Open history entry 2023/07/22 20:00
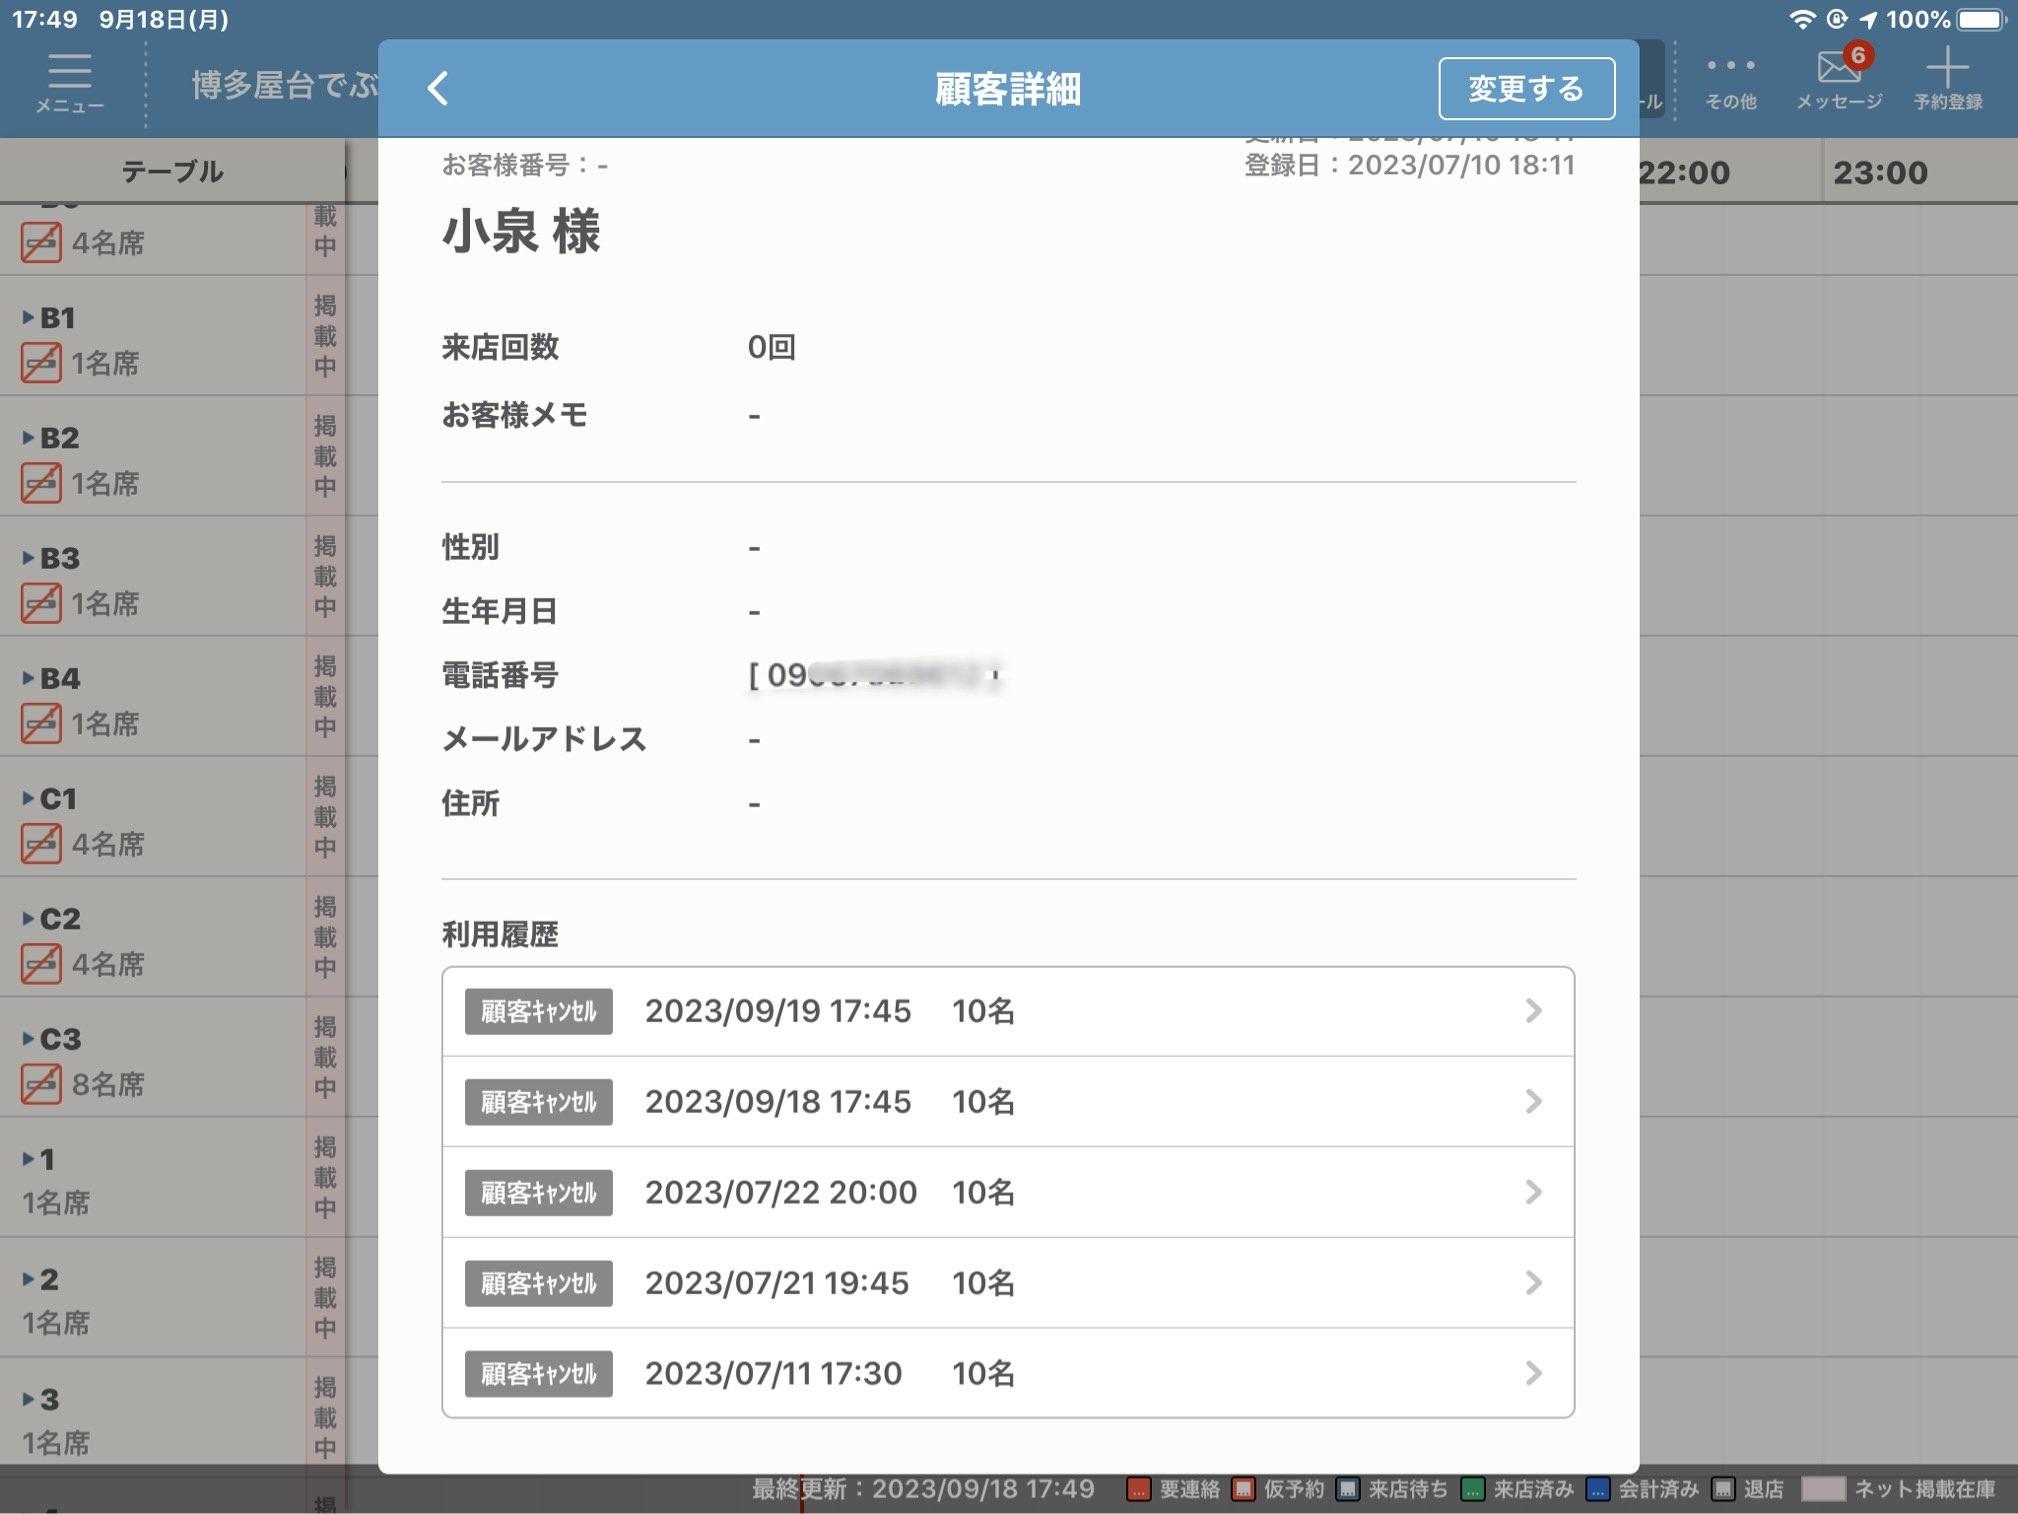This screenshot has width=2018, height=1514. [1008, 1192]
